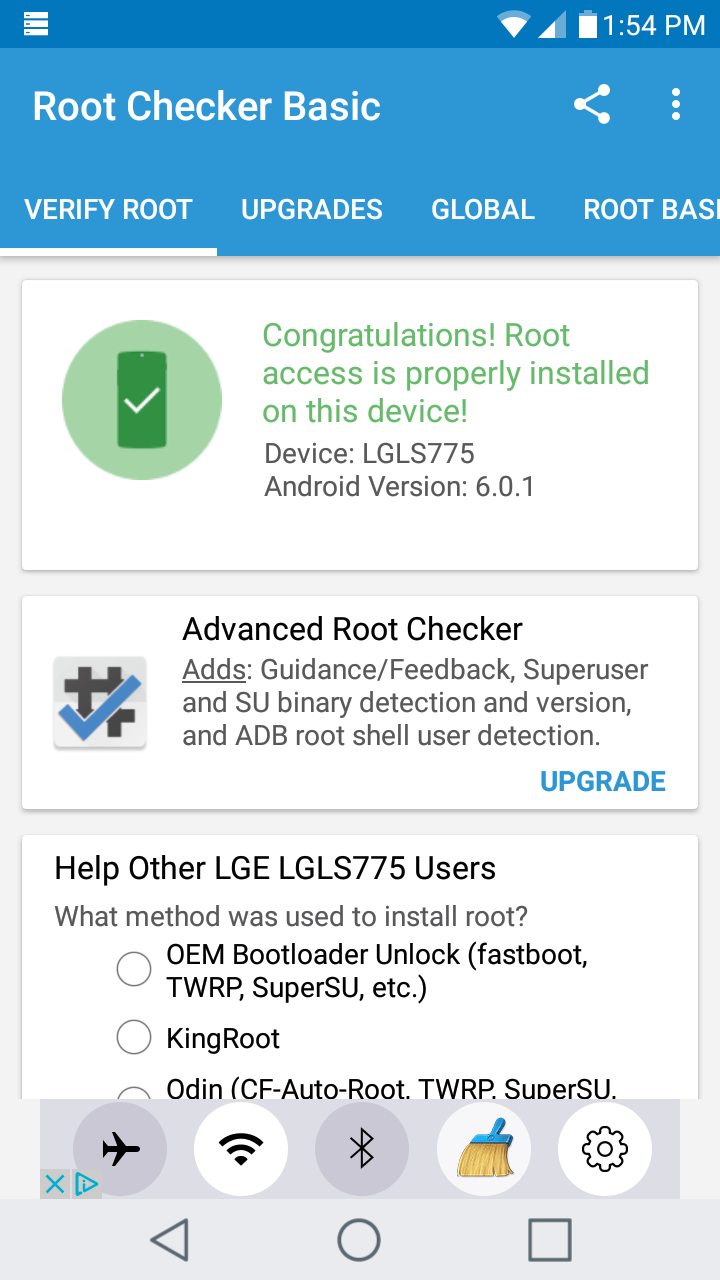
Task: Tap the Wi-Fi icon in ad bar
Action: pos(241,1150)
